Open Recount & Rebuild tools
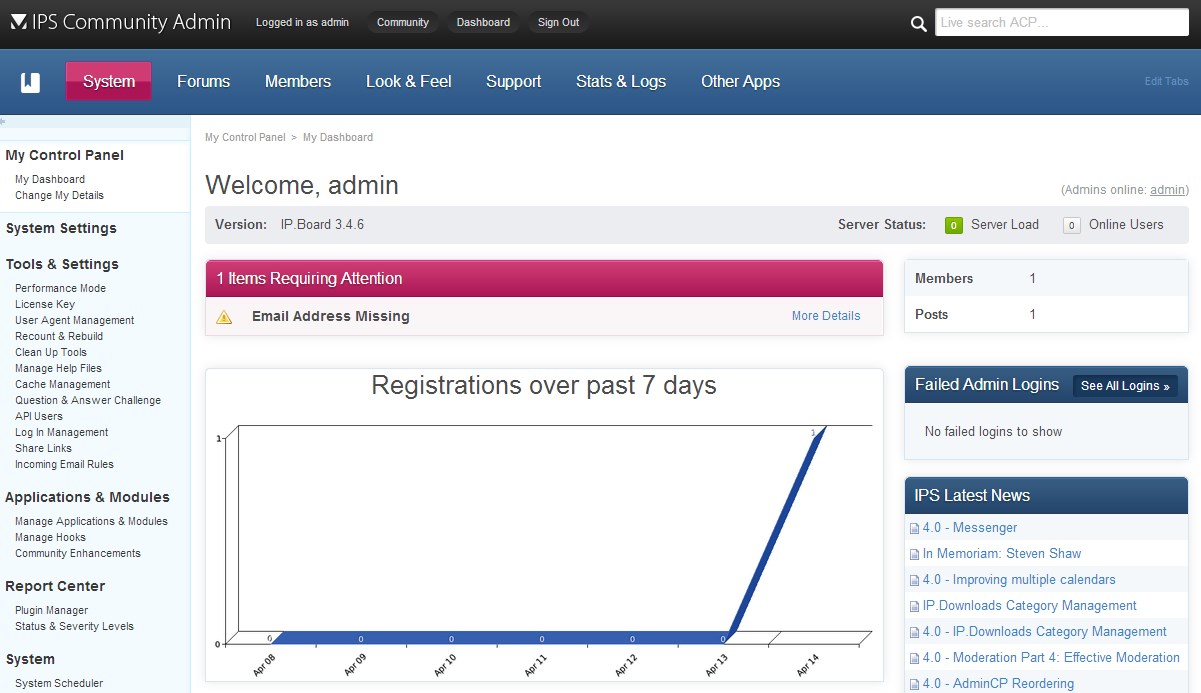 [59, 337]
